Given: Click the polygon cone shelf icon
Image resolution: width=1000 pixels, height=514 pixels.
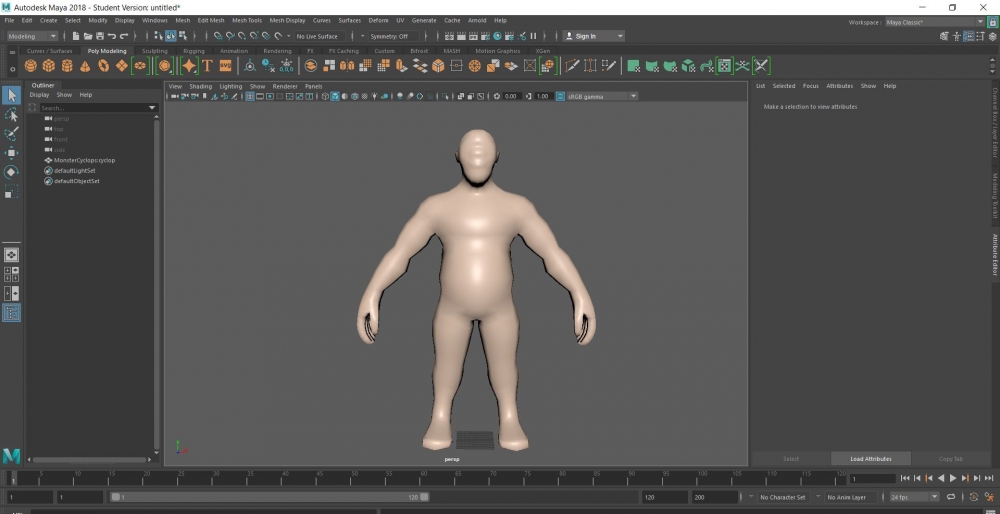Looking at the screenshot, I should [x=85, y=66].
